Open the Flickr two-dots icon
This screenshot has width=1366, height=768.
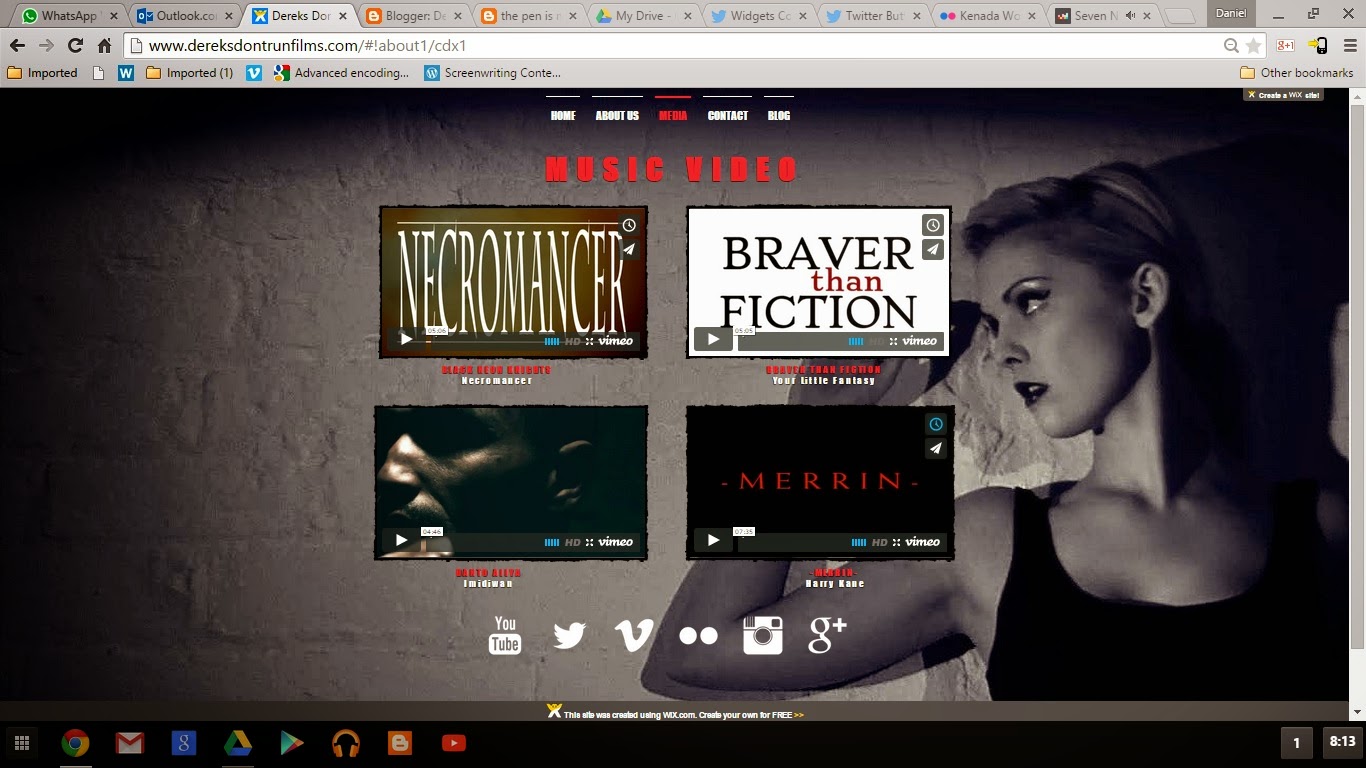[698, 636]
